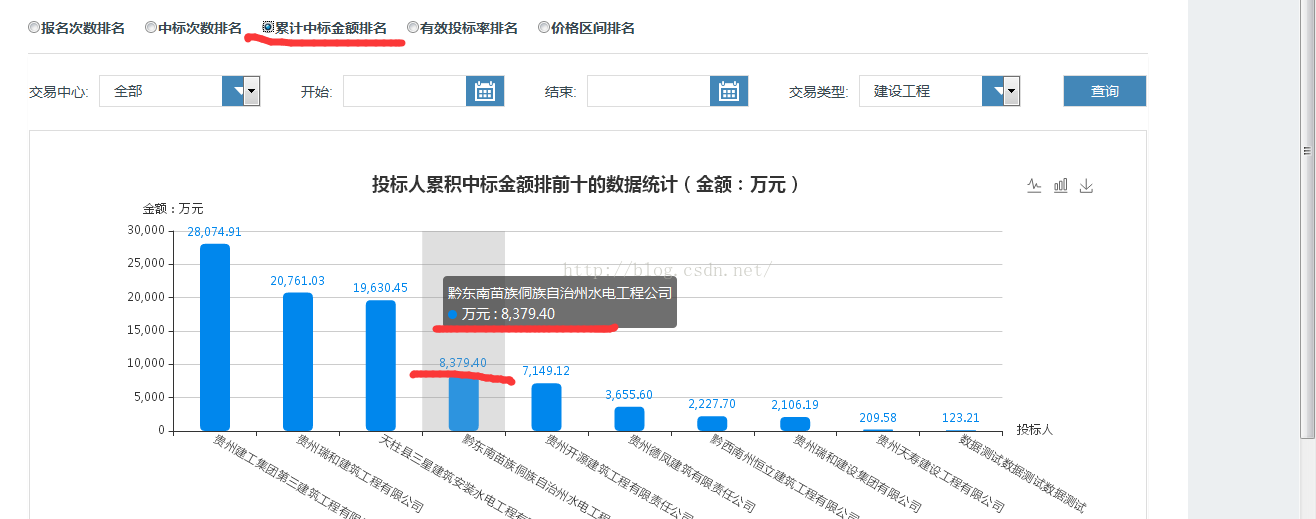Click the 19,630.45 bar in chart
The height and width of the screenshot is (519, 1316).
click(381, 365)
